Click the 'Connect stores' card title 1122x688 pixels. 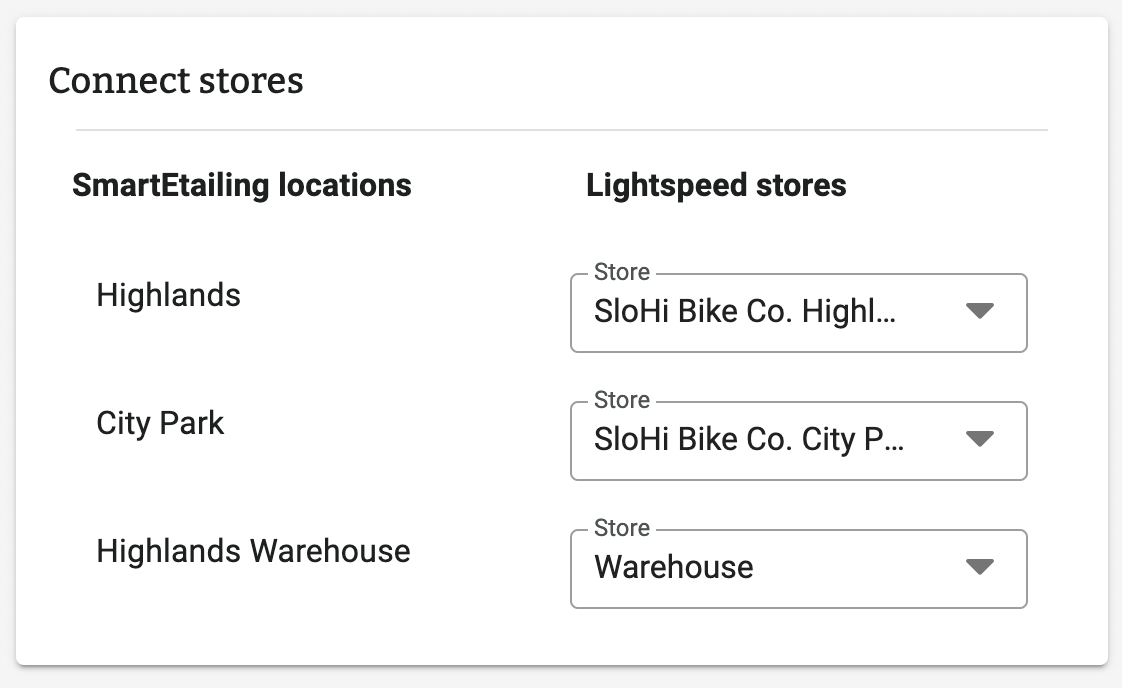(x=176, y=80)
